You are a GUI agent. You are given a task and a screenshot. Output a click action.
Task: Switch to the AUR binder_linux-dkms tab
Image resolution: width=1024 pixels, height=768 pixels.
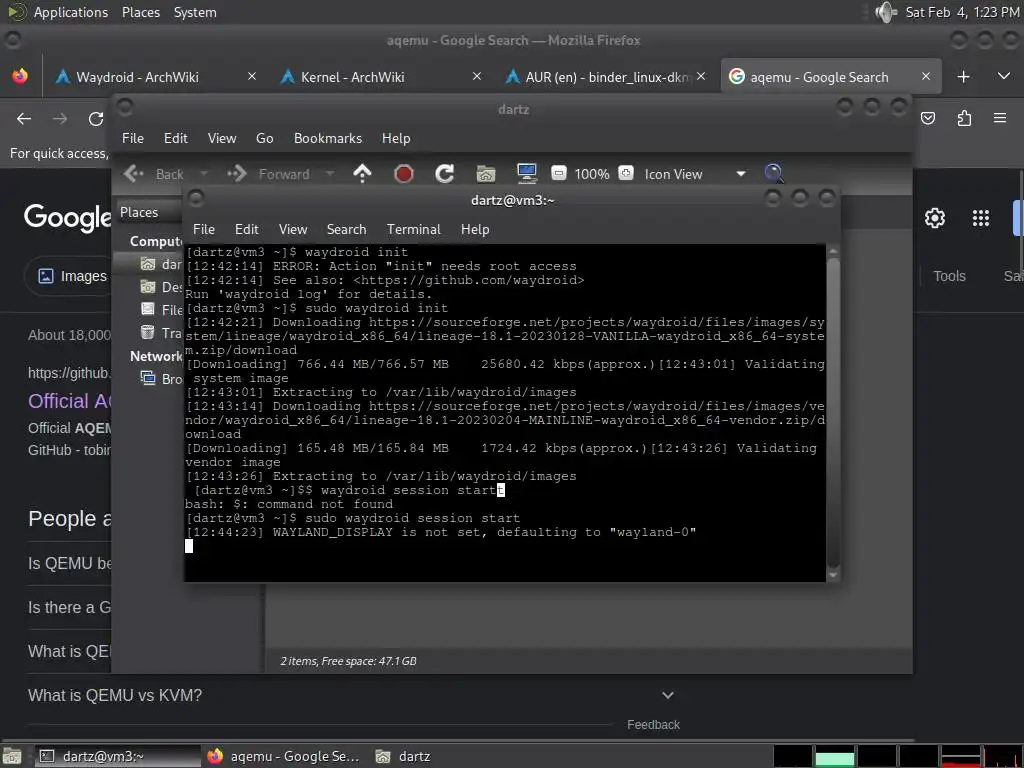tap(607, 77)
